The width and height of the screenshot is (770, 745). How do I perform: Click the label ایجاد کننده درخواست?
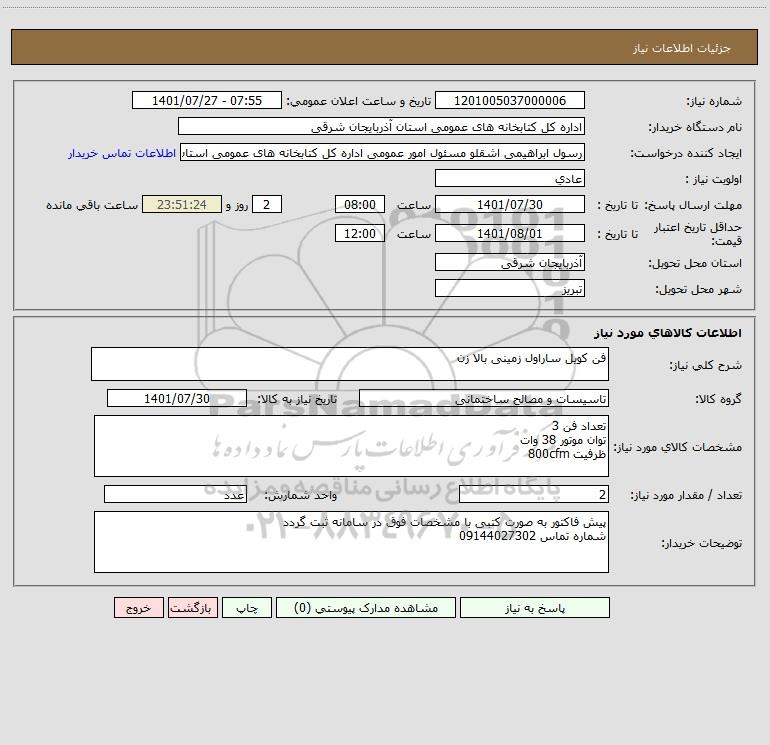[x=686, y=154]
